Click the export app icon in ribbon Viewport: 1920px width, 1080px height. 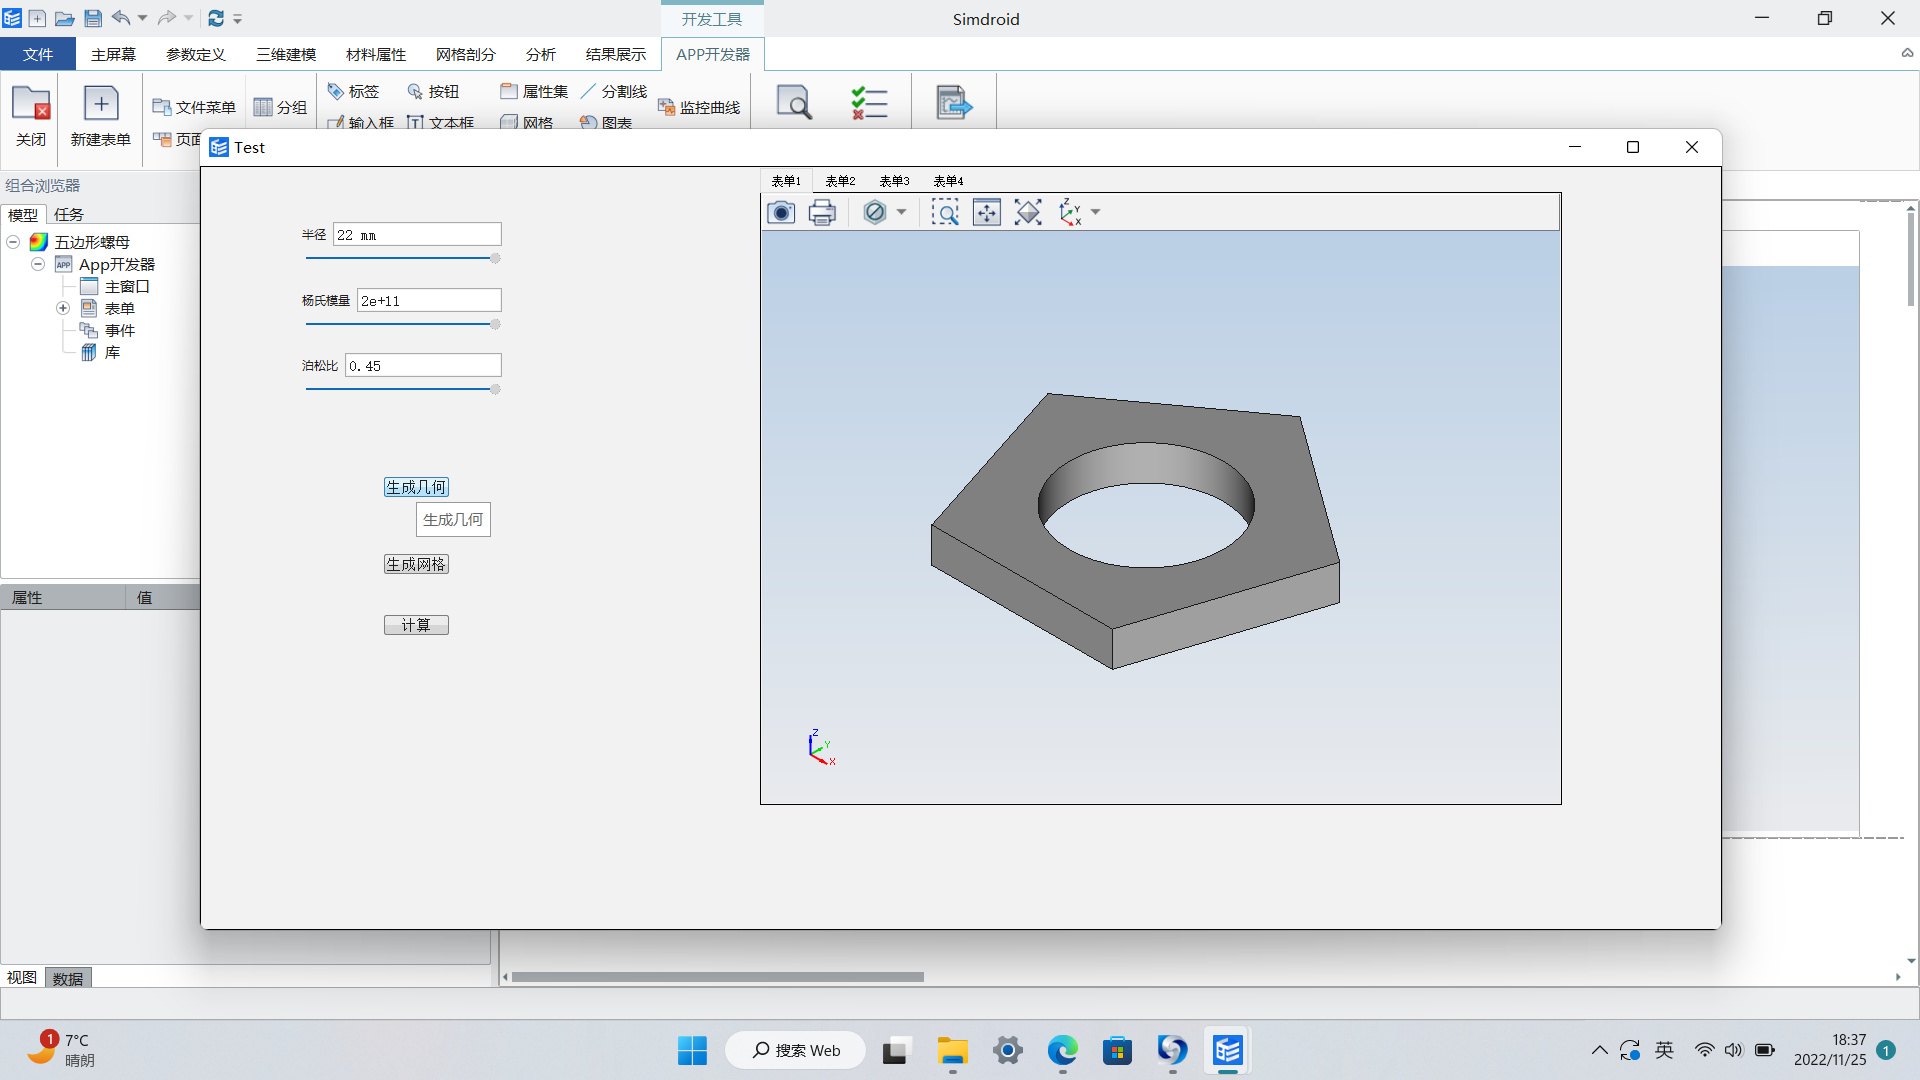[953, 102]
